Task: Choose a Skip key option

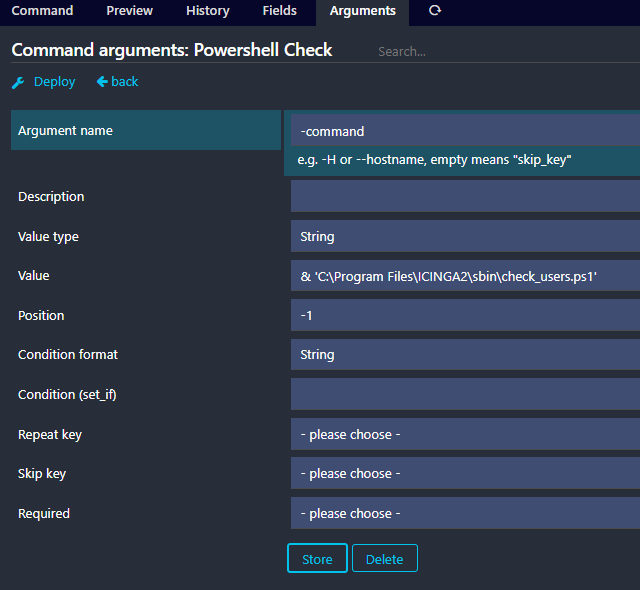Action: 465,473
